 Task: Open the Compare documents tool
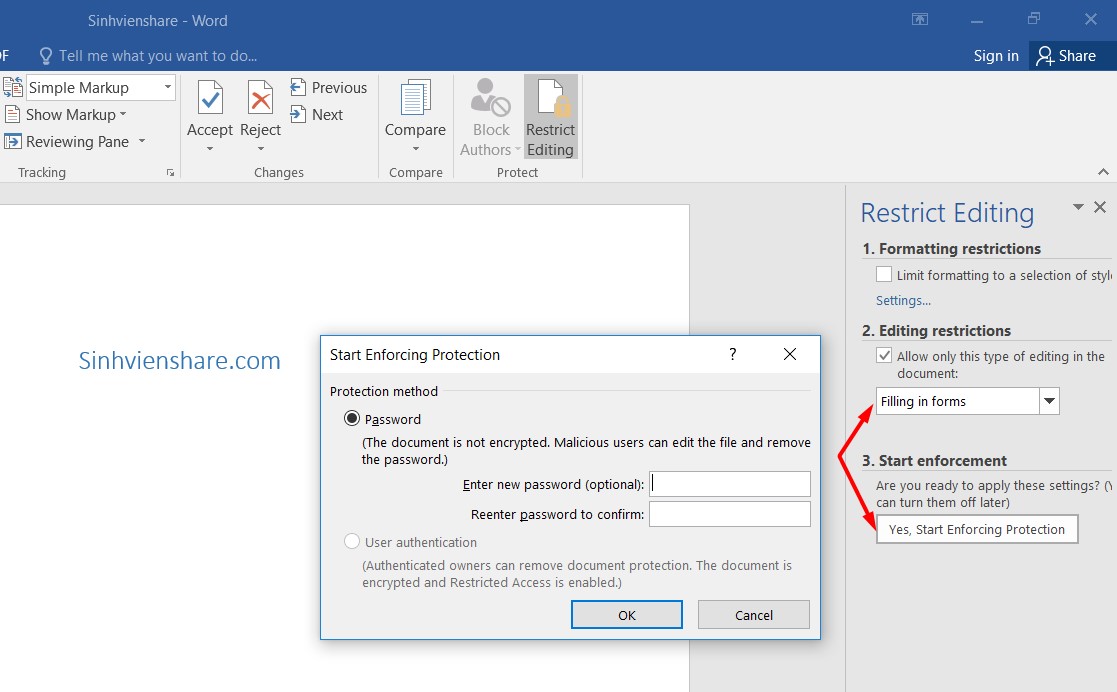click(x=415, y=100)
